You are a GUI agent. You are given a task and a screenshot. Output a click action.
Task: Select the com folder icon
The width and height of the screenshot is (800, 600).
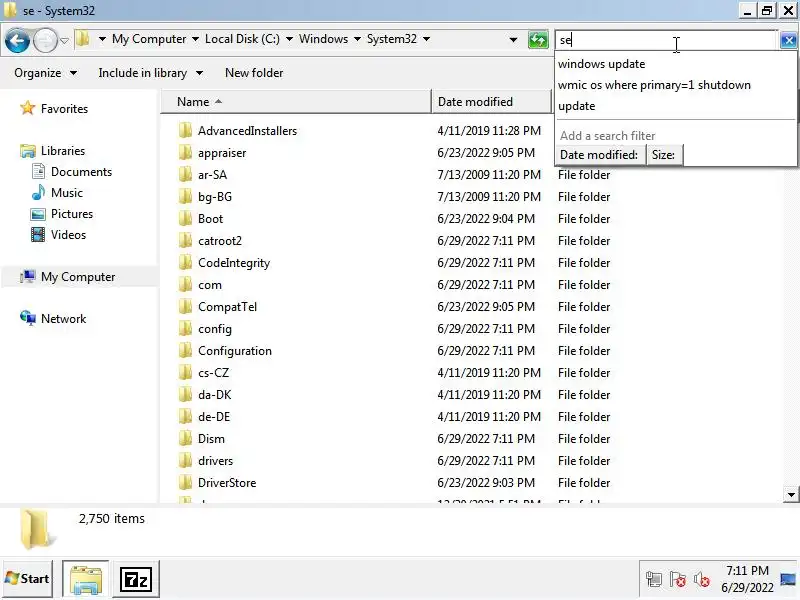[185, 285]
